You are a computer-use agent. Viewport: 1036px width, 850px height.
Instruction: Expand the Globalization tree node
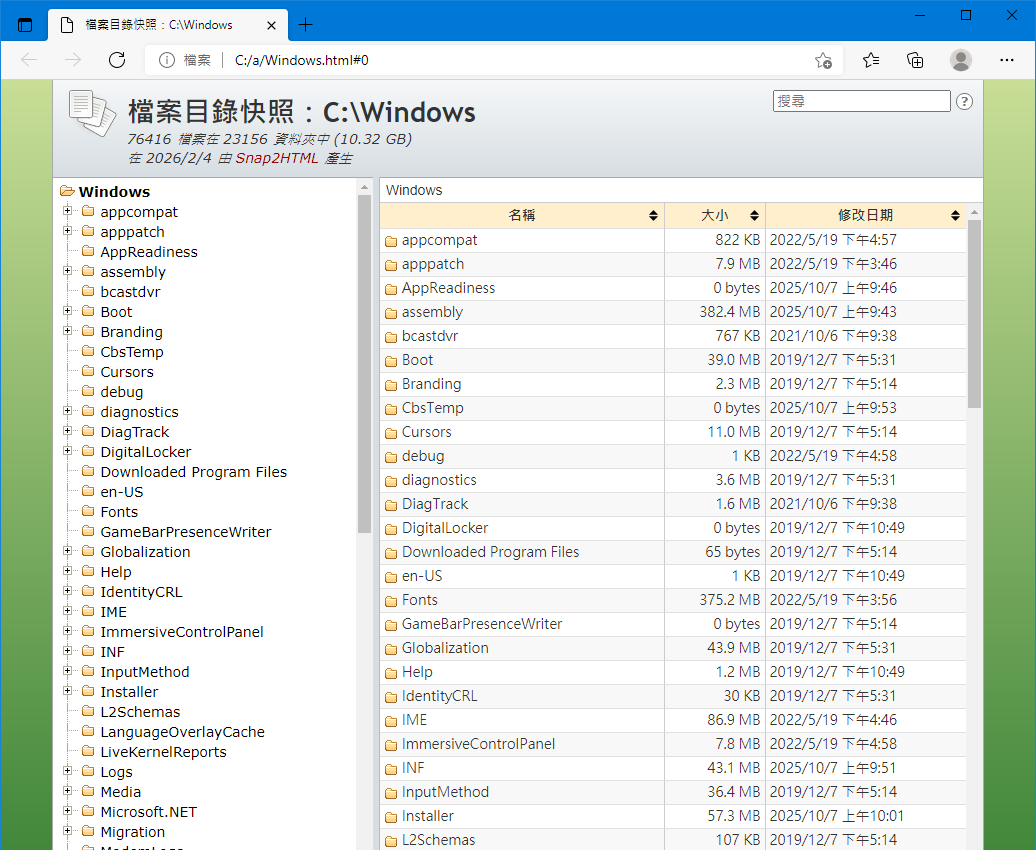(x=68, y=551)
